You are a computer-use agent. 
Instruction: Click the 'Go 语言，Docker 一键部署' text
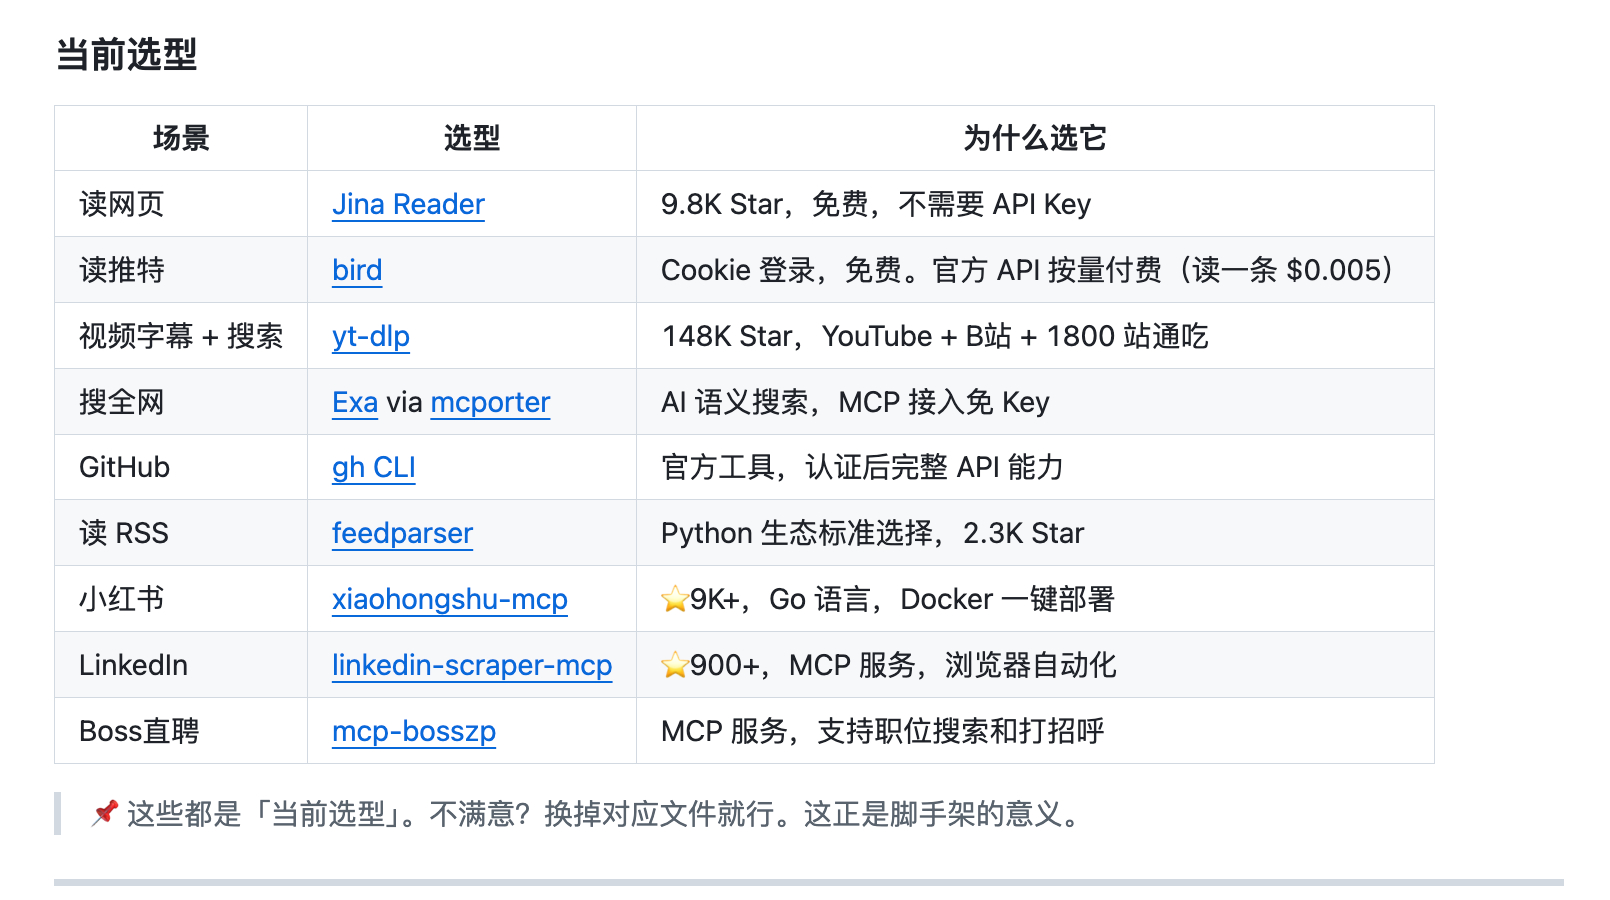pyautogui.click(x=942, y=599)
